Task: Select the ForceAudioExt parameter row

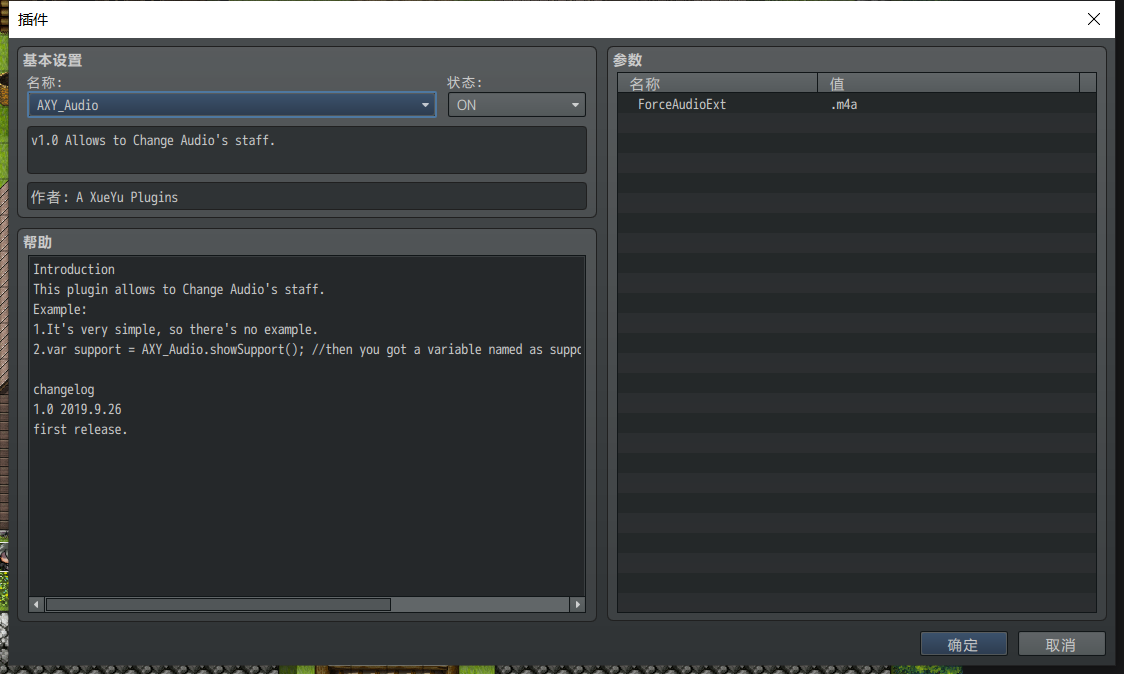Action: tap(857, 105)
